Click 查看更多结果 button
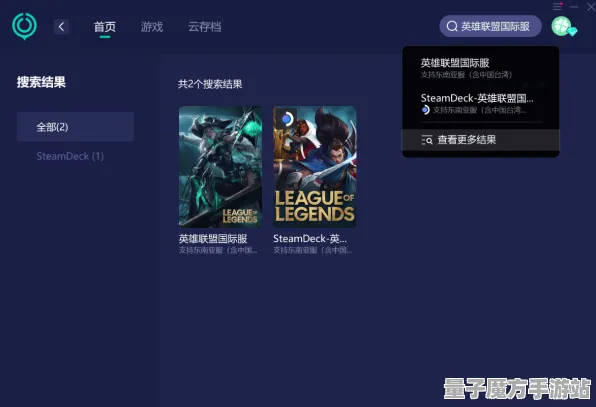The image size is (596, 407). 480,140
